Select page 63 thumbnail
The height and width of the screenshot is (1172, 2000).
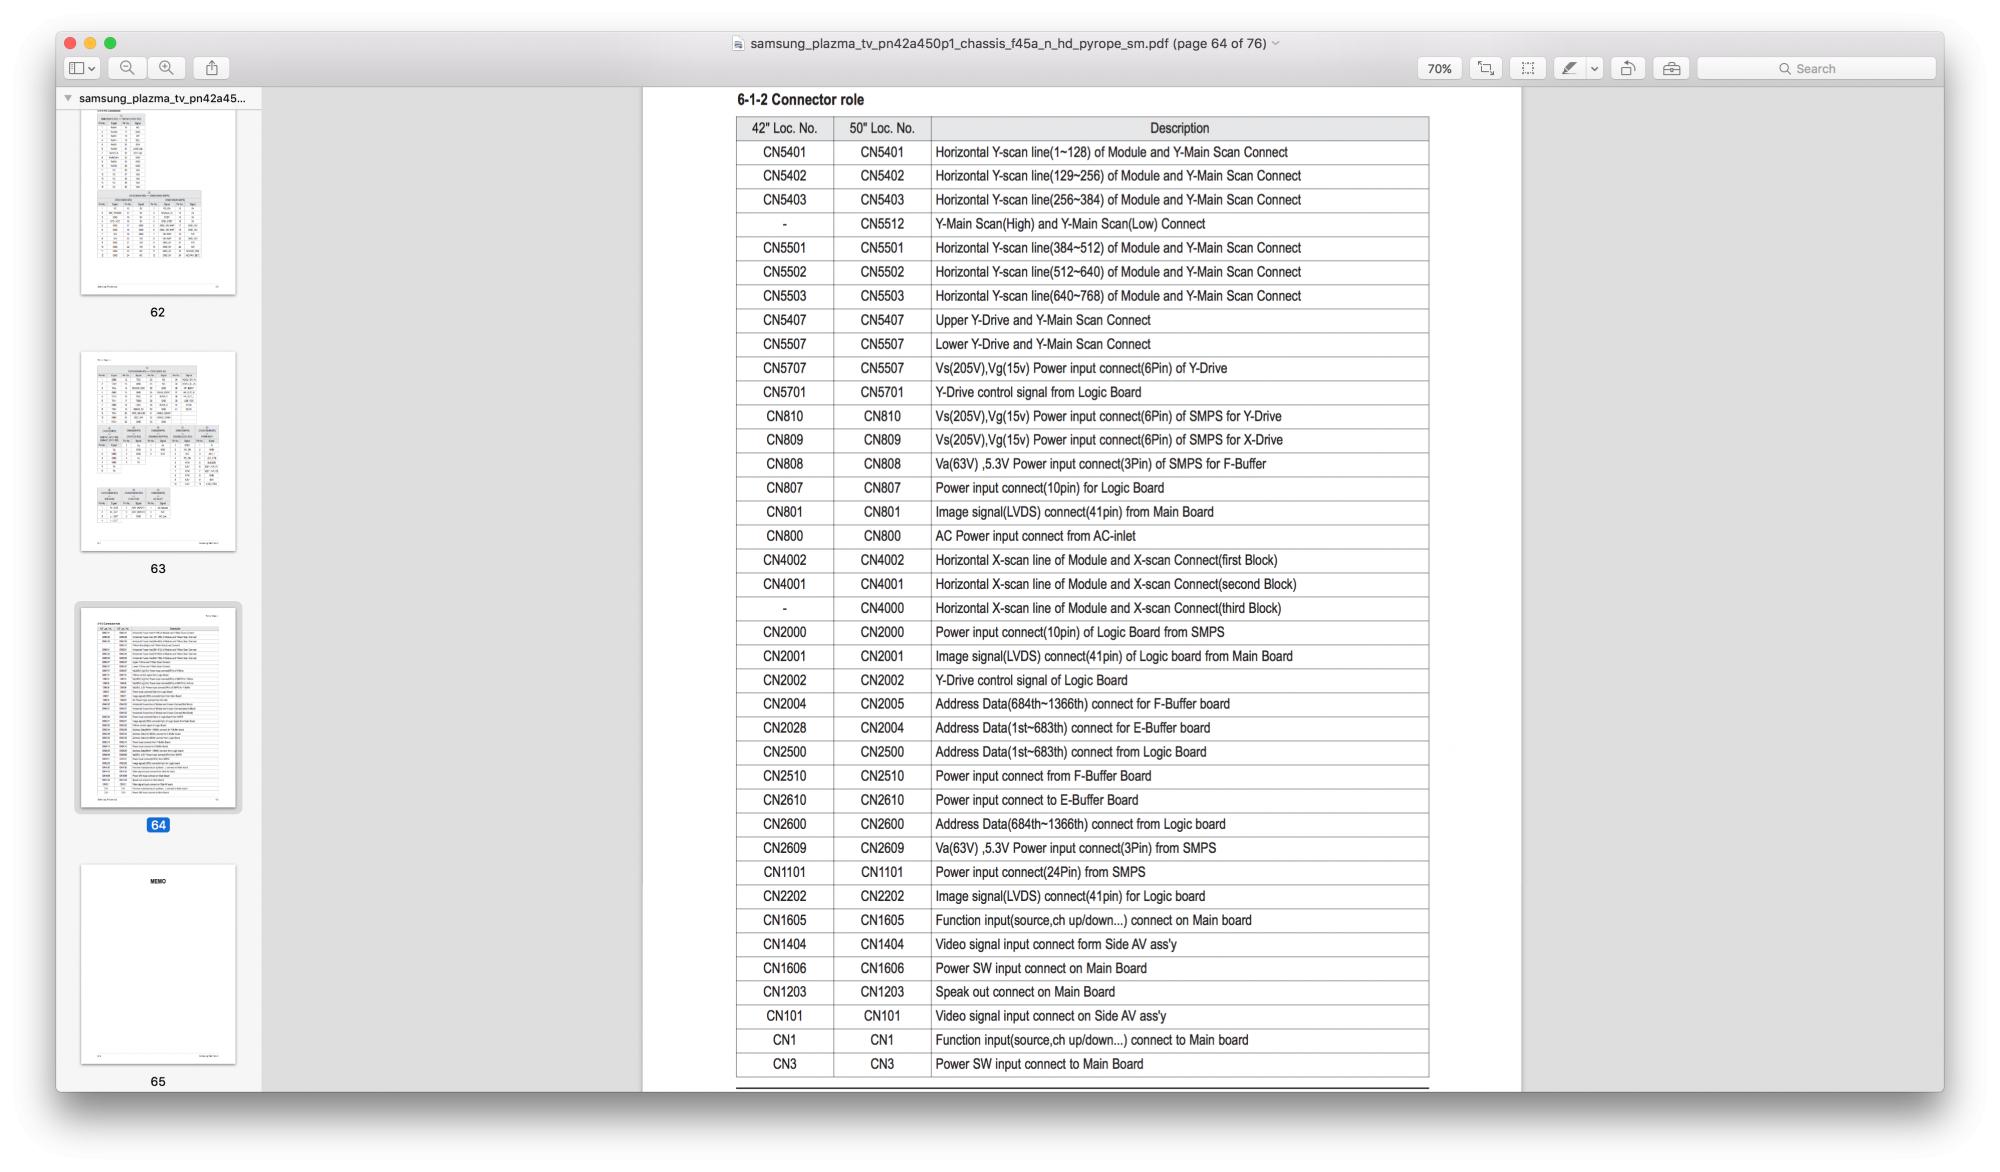coord(158,450)
